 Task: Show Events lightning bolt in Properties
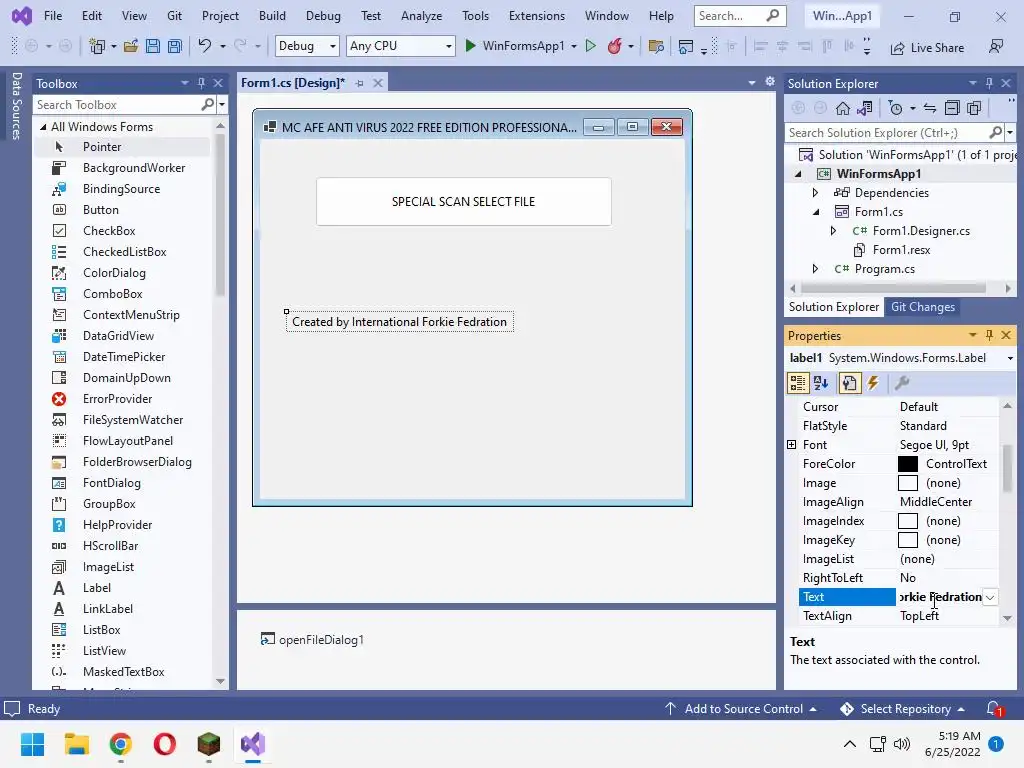point(873,383)
